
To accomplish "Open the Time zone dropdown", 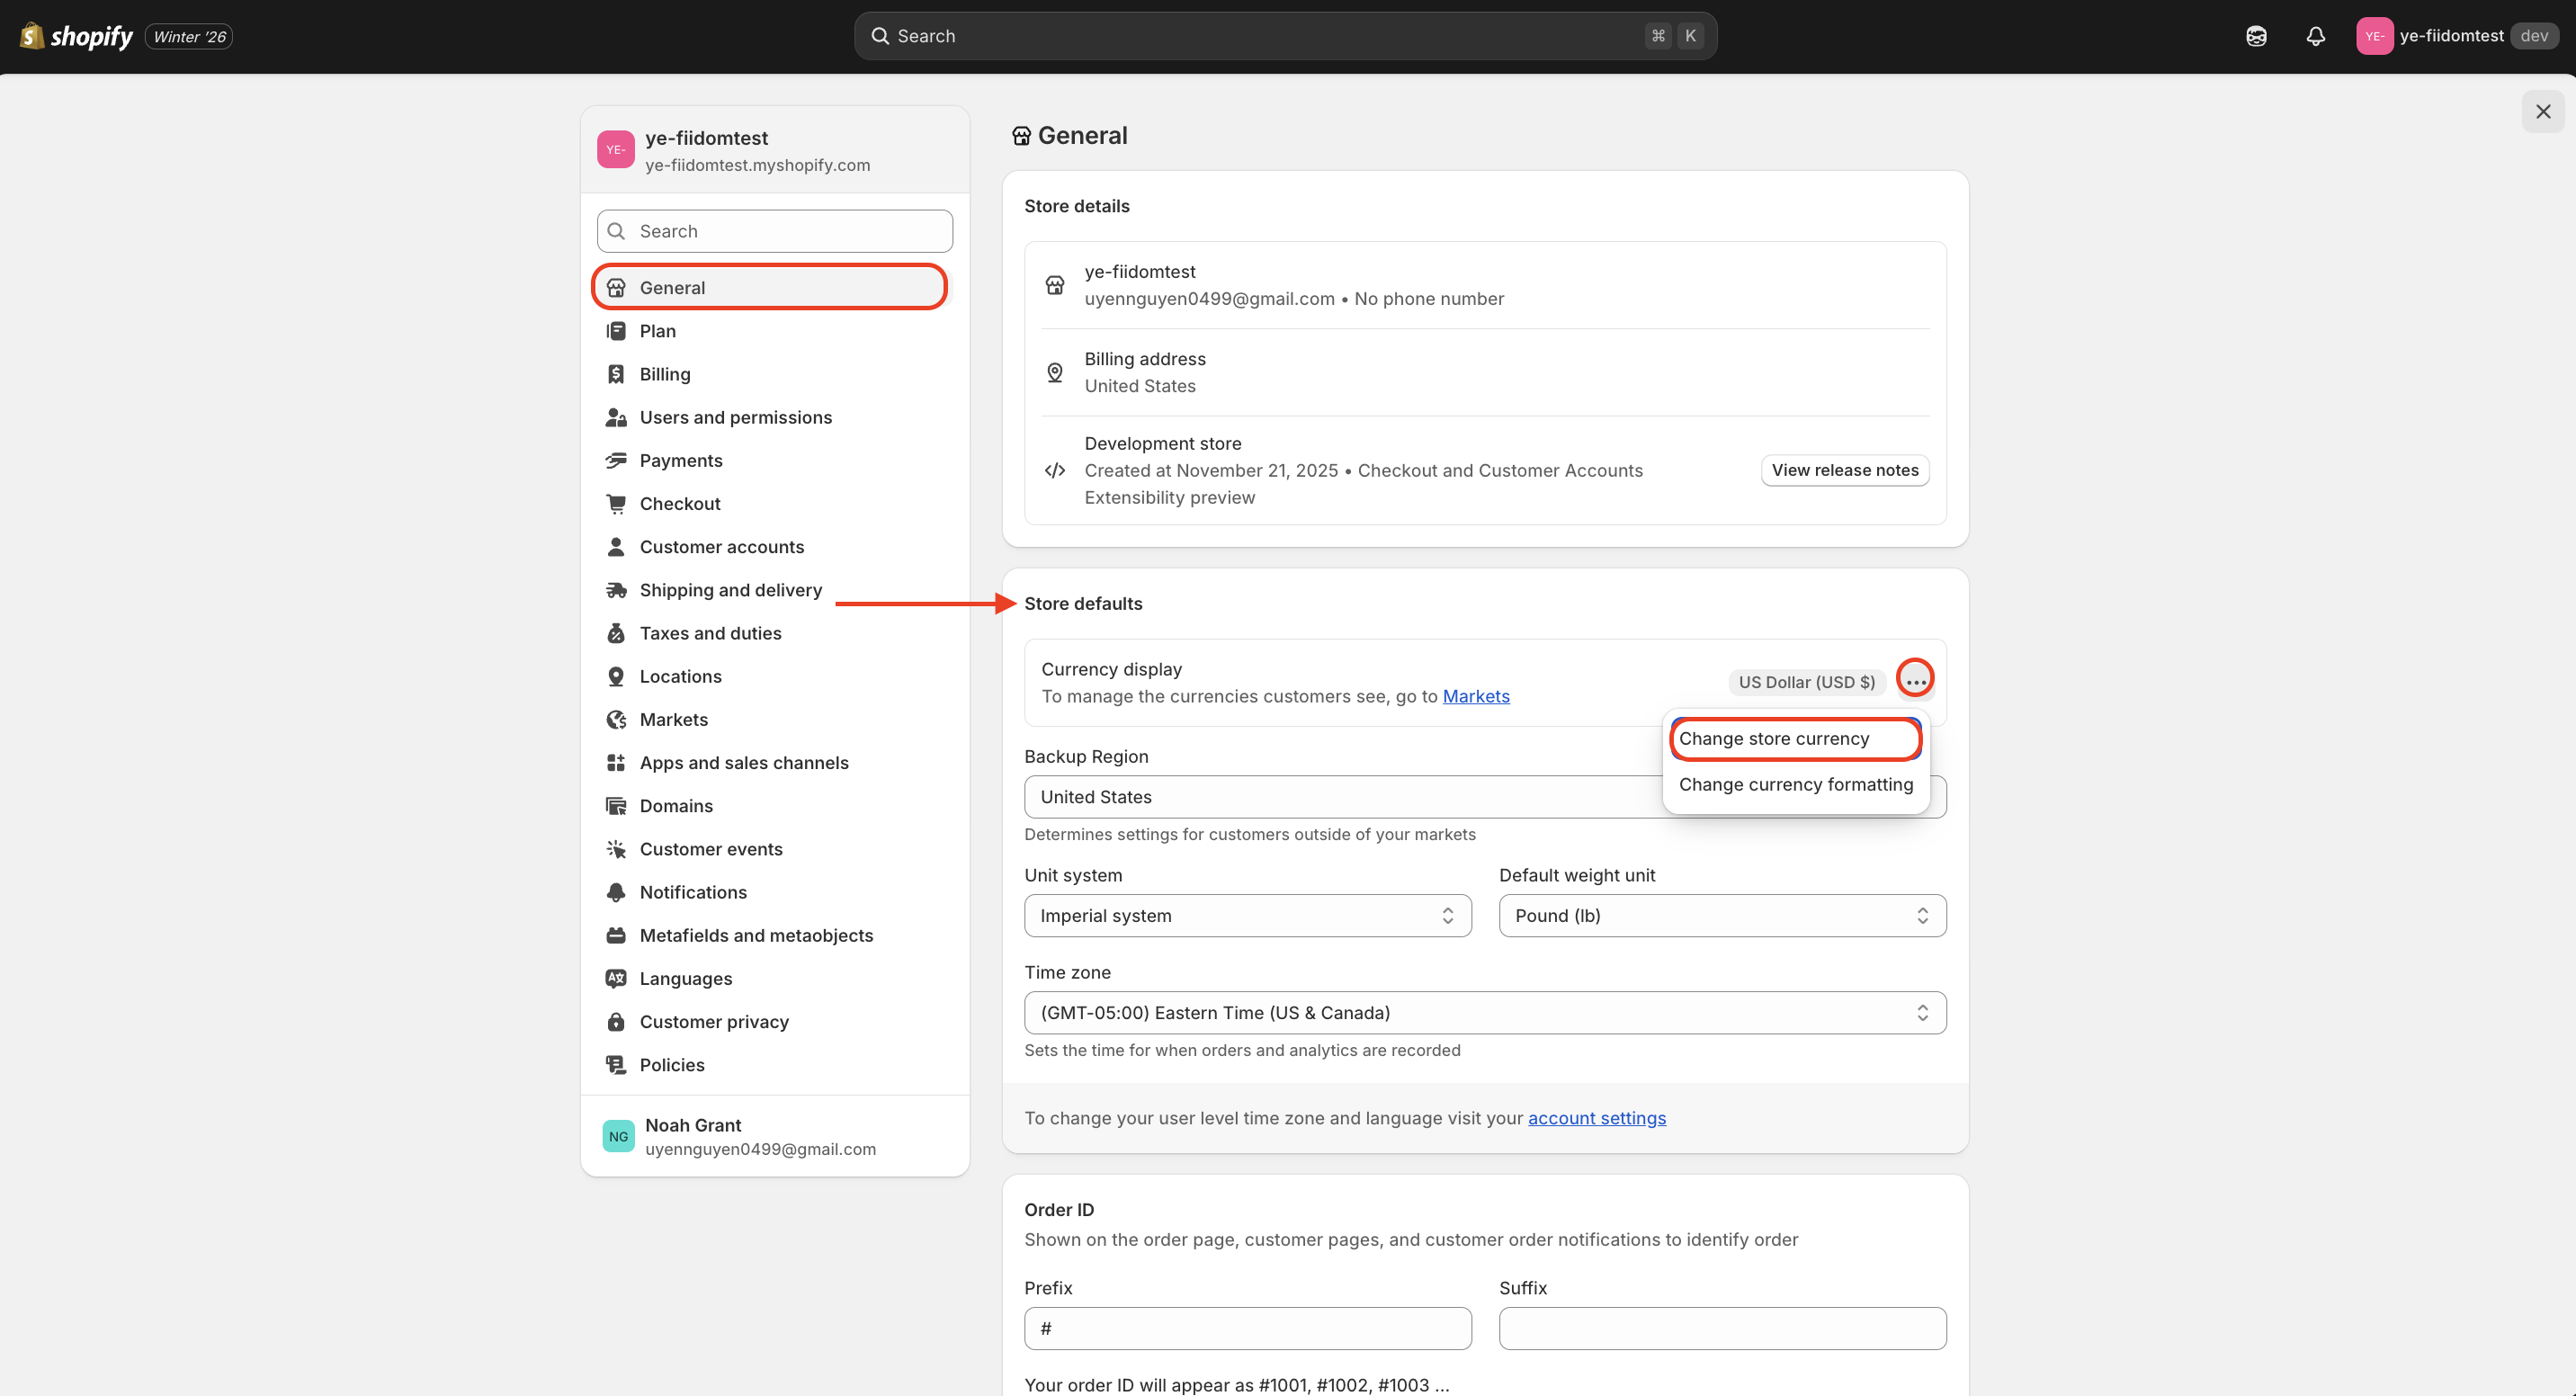I will (1485, 1012).
